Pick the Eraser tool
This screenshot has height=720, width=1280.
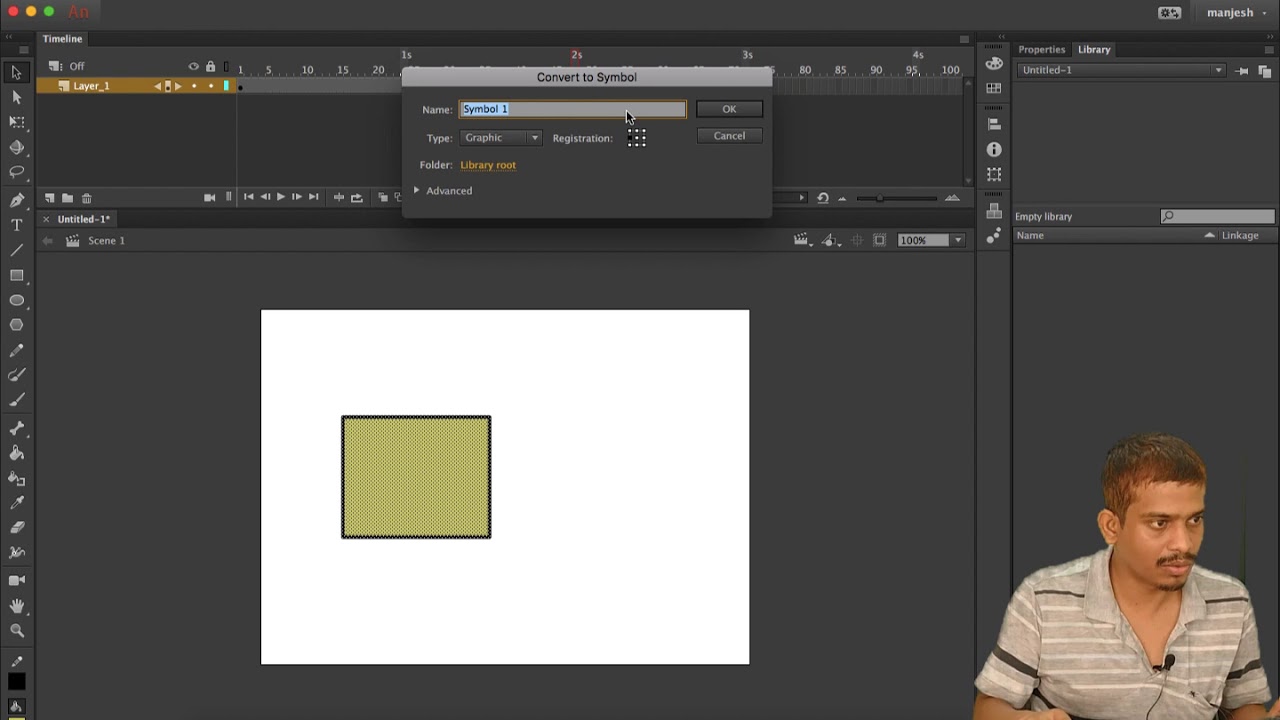(17, 527)
